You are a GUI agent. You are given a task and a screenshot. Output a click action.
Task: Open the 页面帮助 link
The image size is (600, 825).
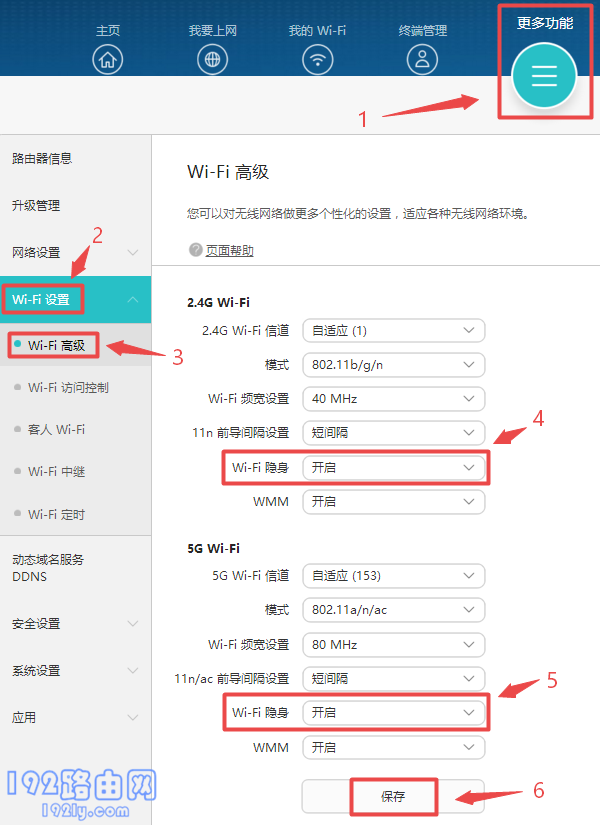point(229,251)
